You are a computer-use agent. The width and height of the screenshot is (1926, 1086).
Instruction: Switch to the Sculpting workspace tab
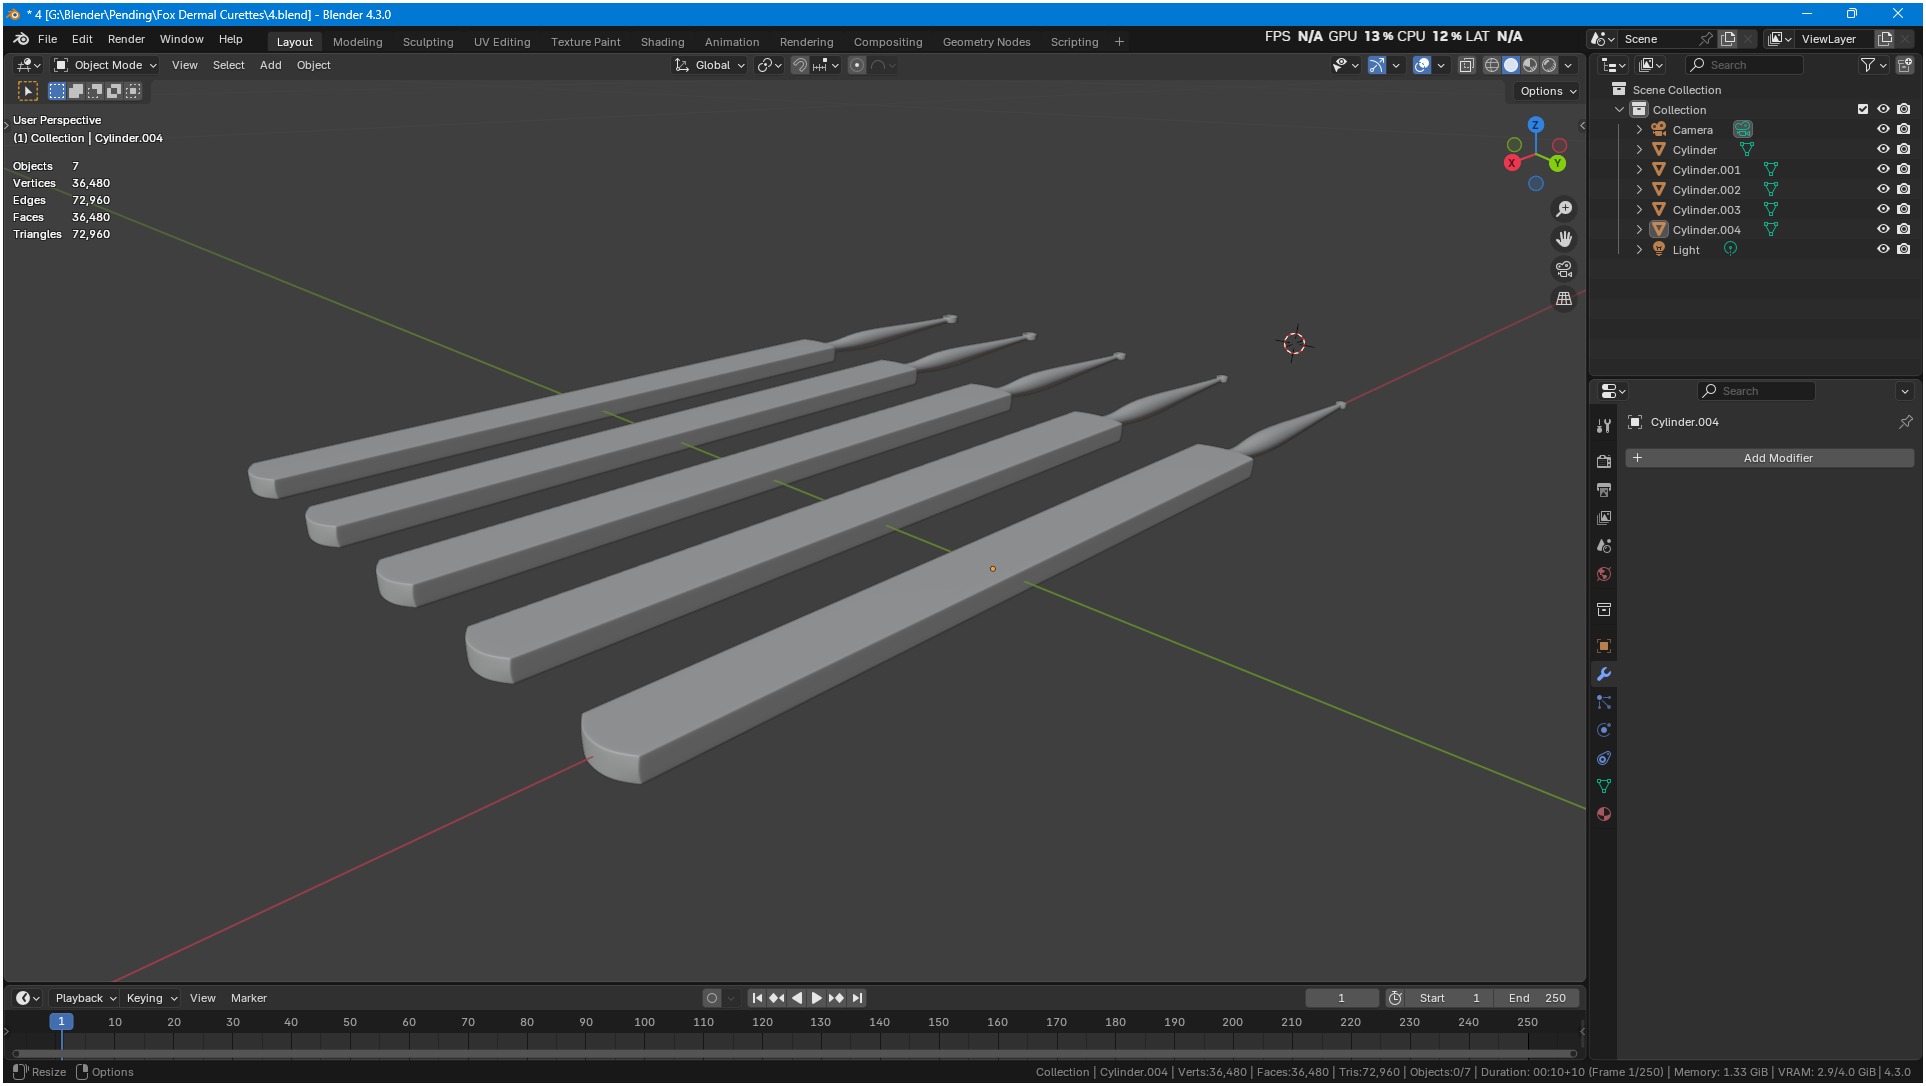point(427,42)
